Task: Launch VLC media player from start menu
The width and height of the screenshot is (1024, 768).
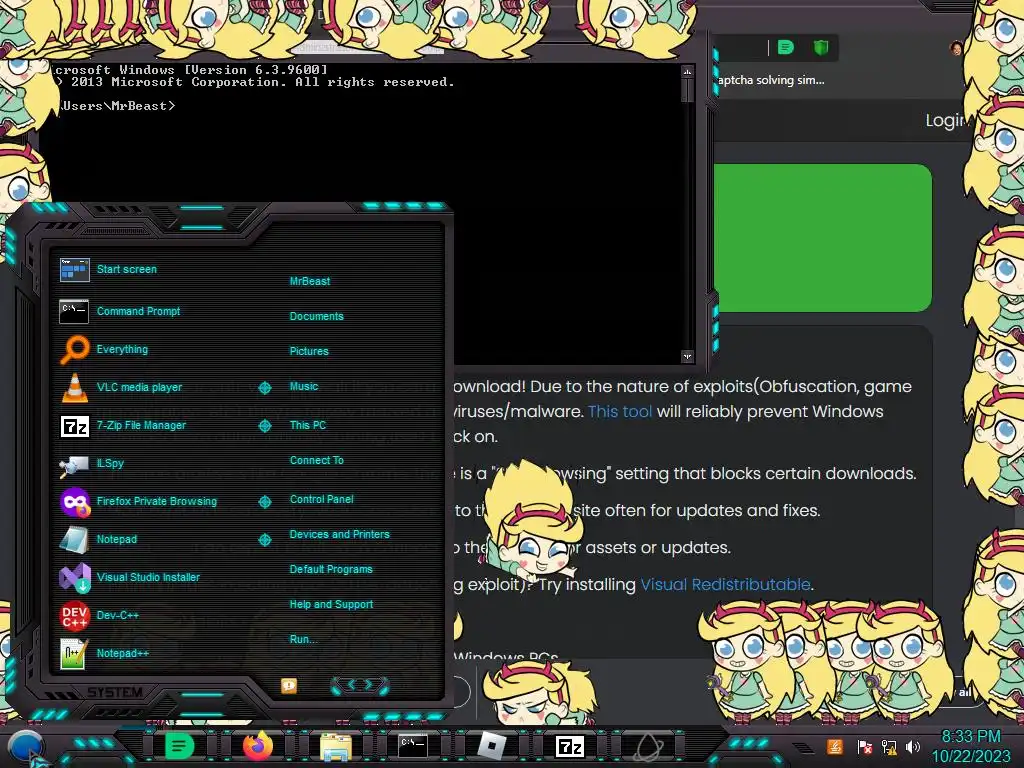Action: [121, 387]
